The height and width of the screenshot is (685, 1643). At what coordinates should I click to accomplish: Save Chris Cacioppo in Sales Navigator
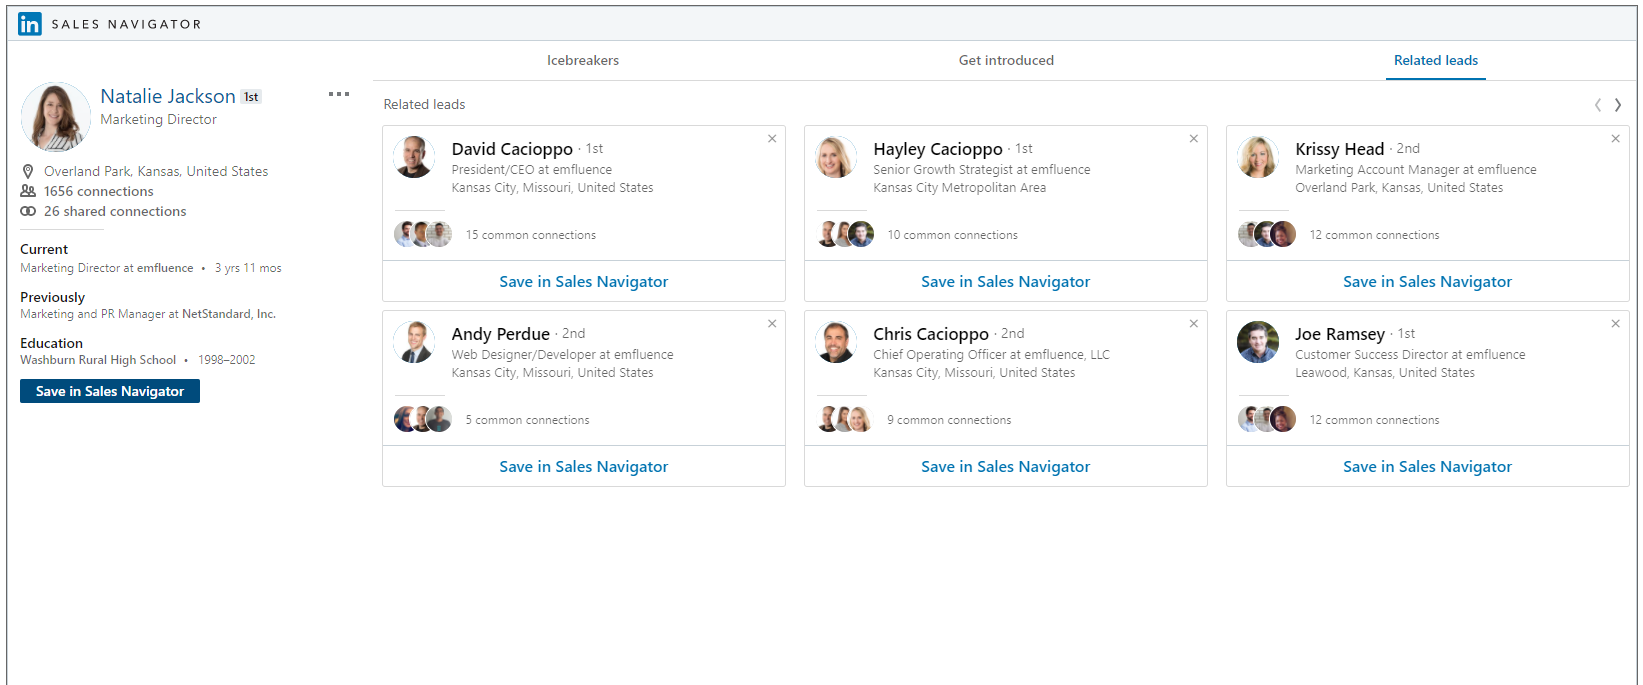(x=1006, y=467)
